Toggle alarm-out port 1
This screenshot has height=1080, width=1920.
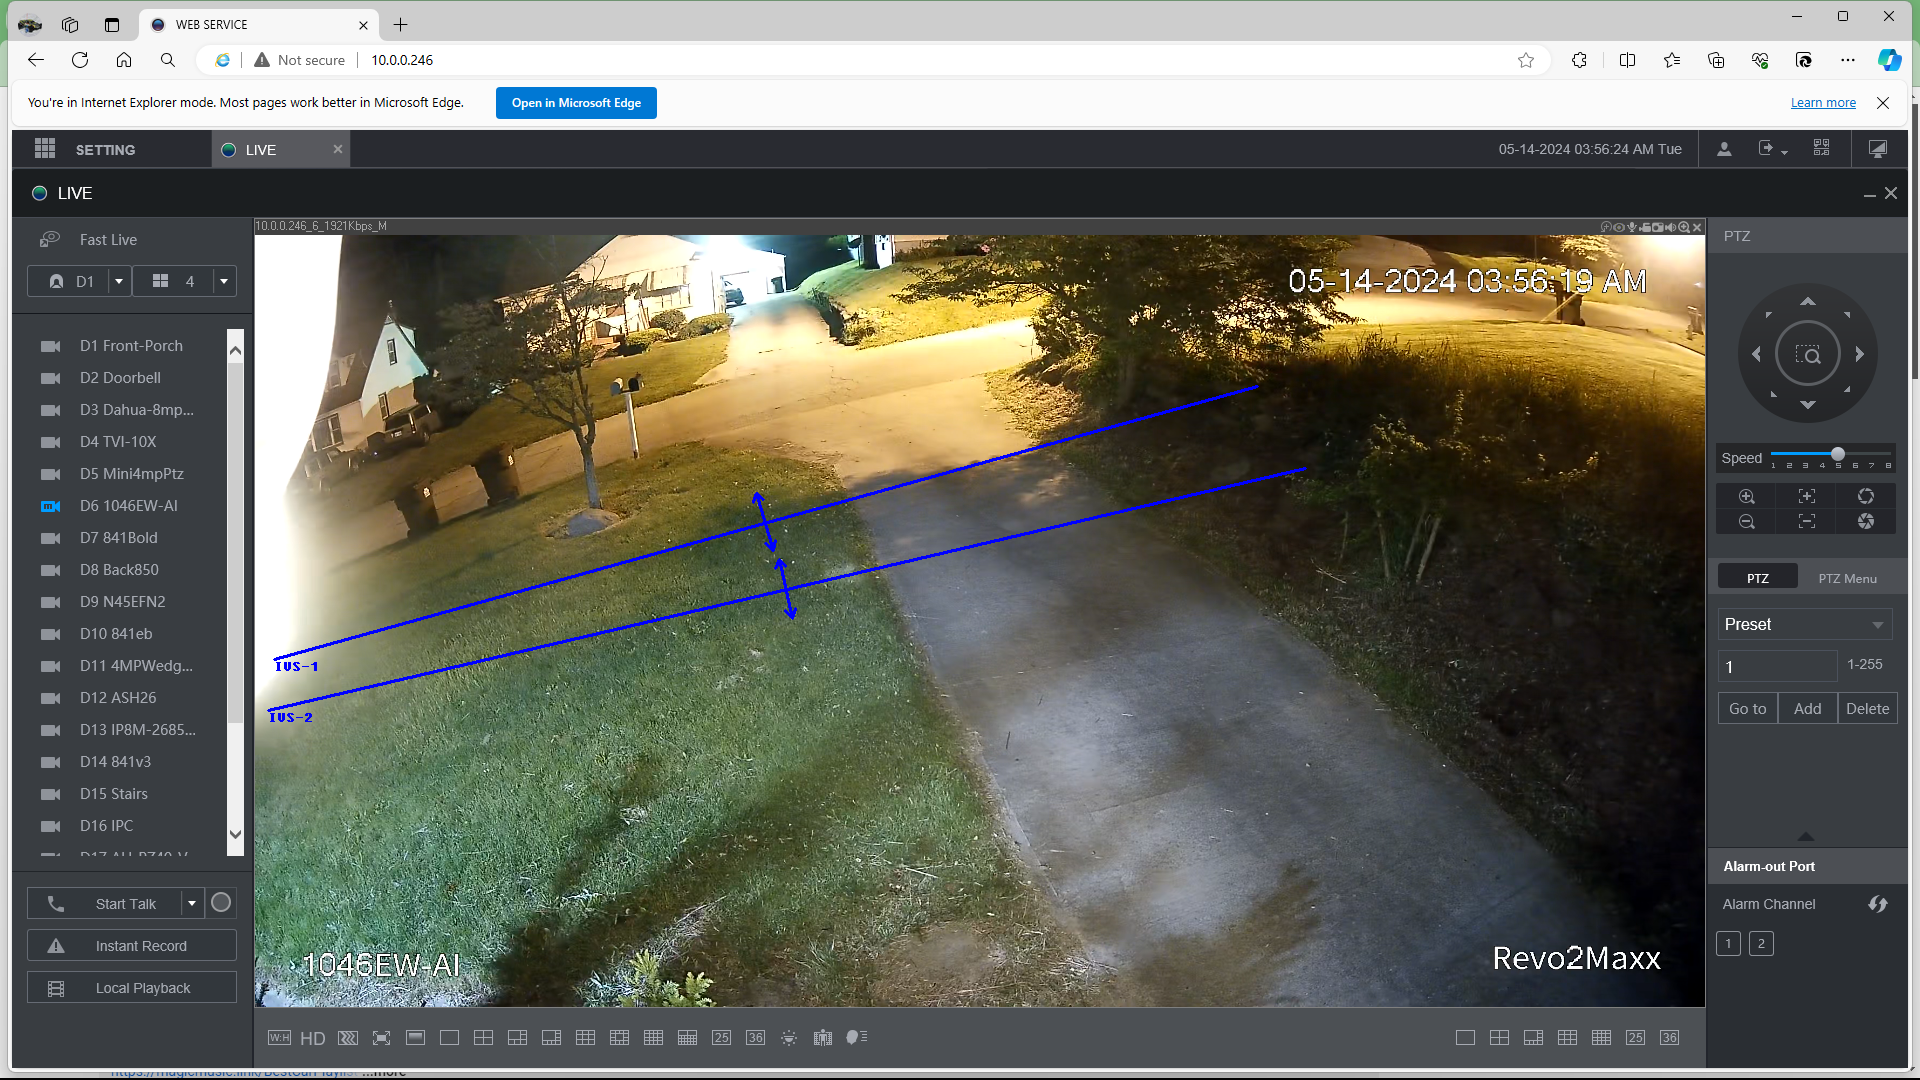[1728, 944]
